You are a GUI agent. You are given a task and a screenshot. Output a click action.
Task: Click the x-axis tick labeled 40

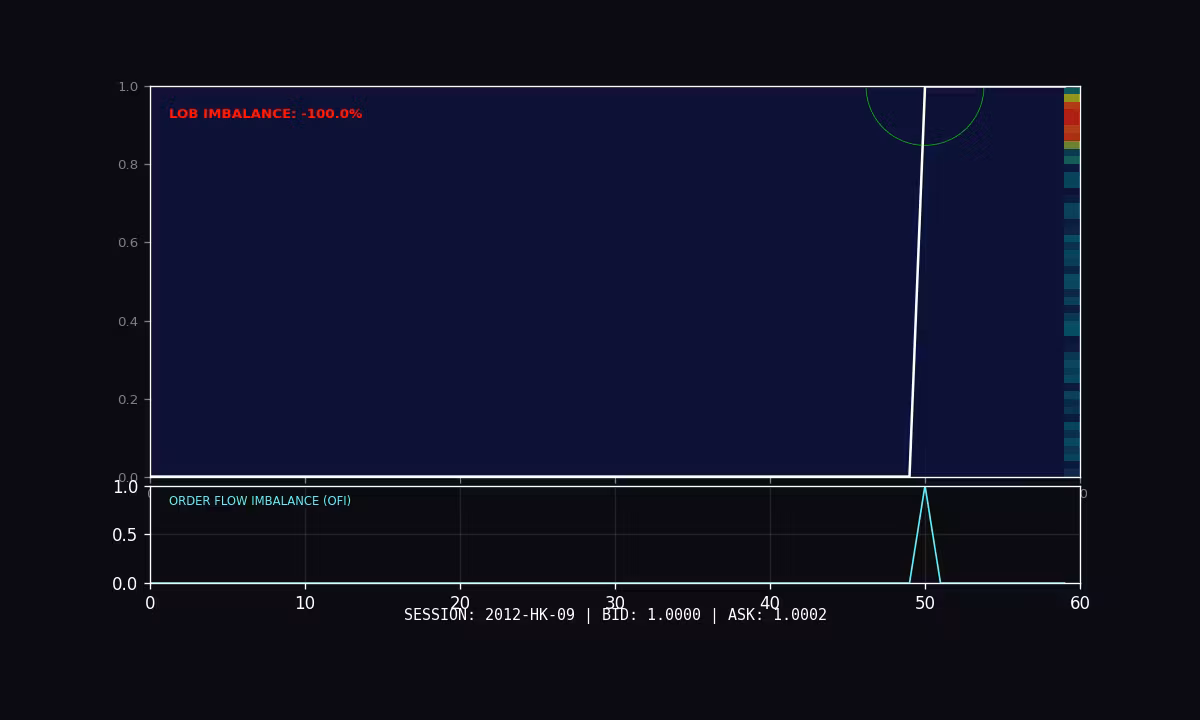click(770, 603)
